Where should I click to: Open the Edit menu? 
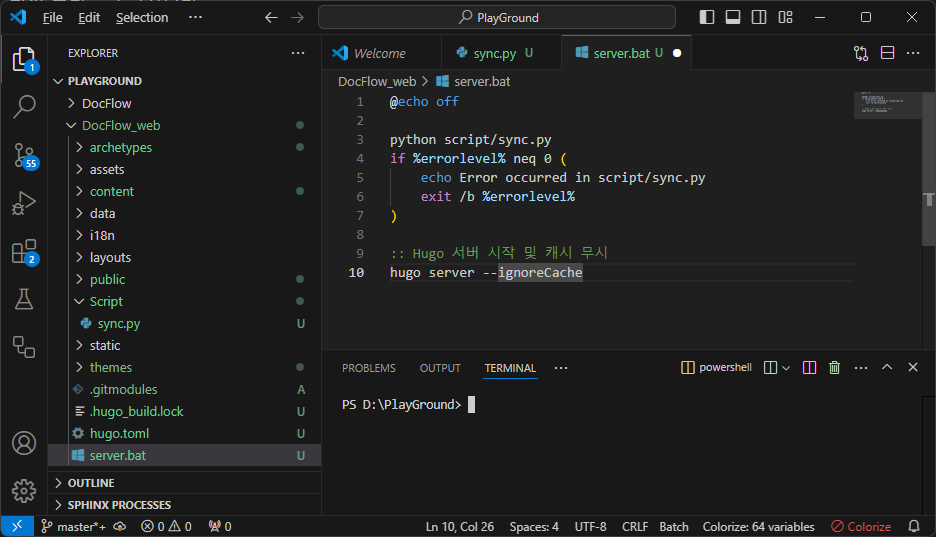coord(89,18)
